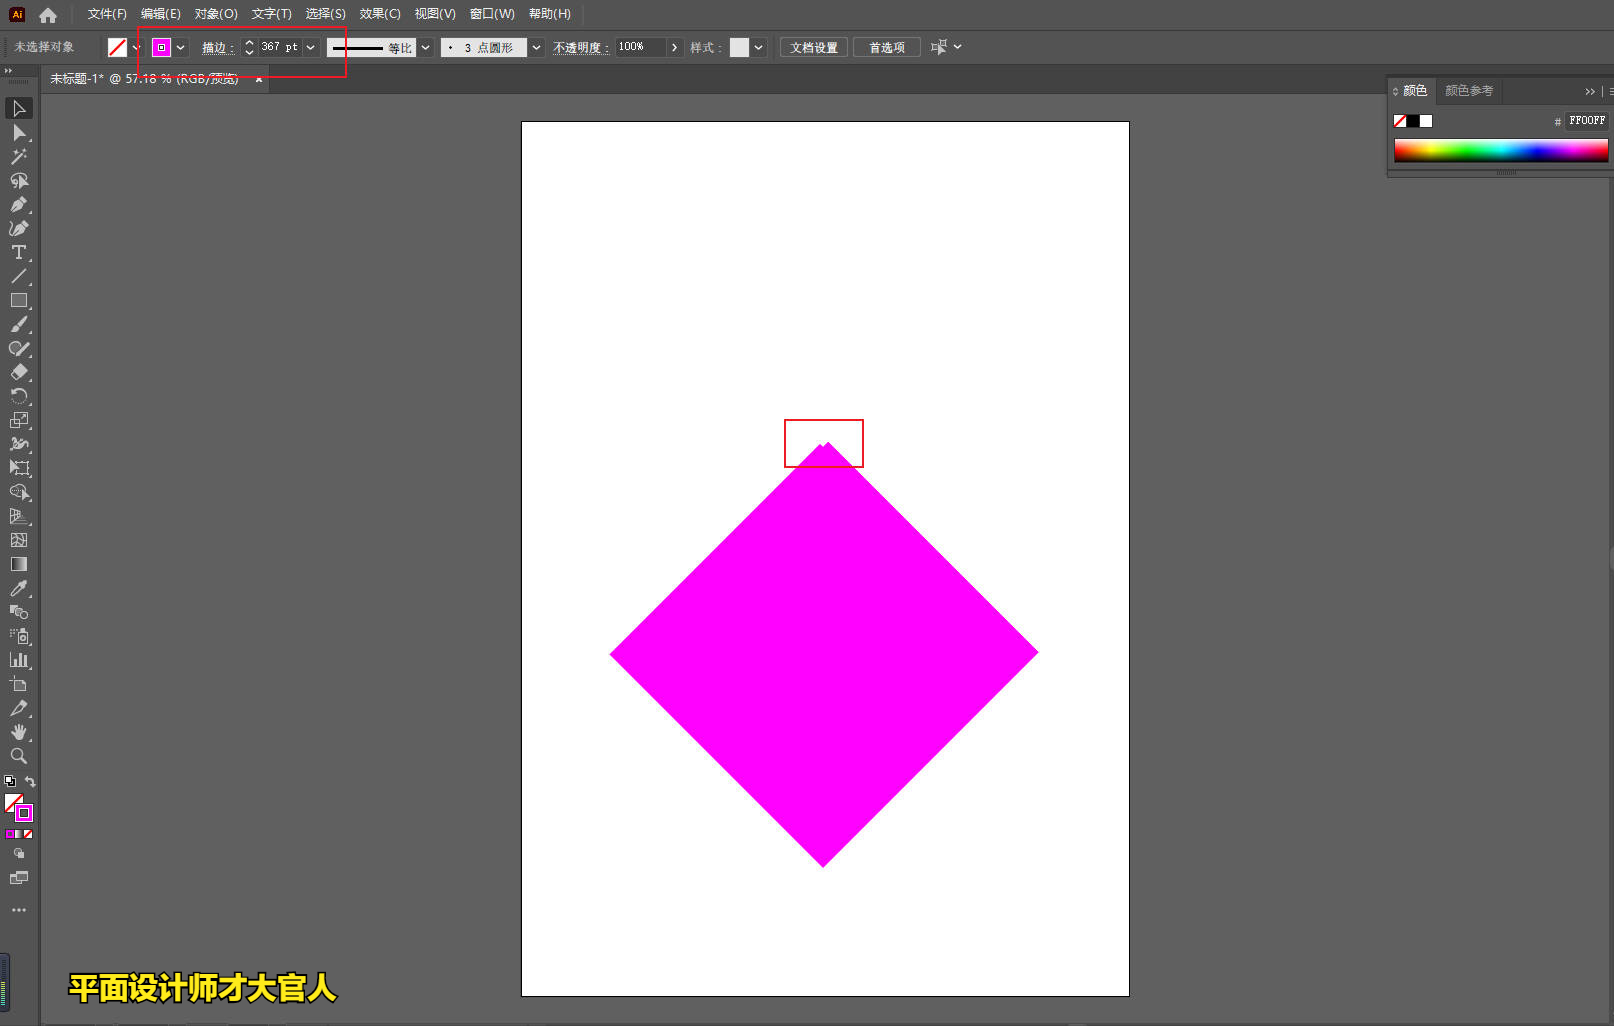Image resolution: width=1614 pixels, height=1026 pixels.
Task: Expand the stroke weight dropdown
Action: [311, 47]
